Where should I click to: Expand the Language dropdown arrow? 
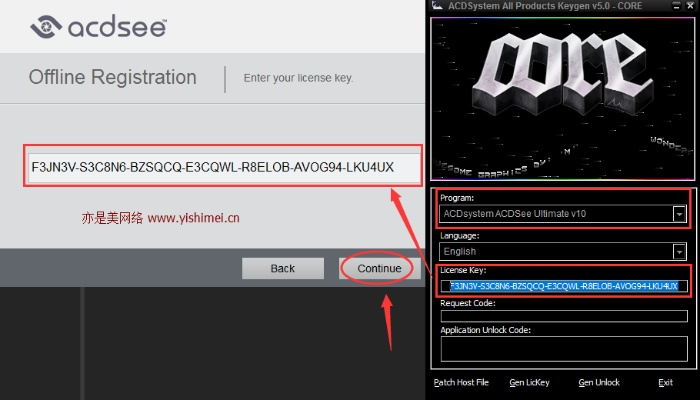tap(679, 251)
